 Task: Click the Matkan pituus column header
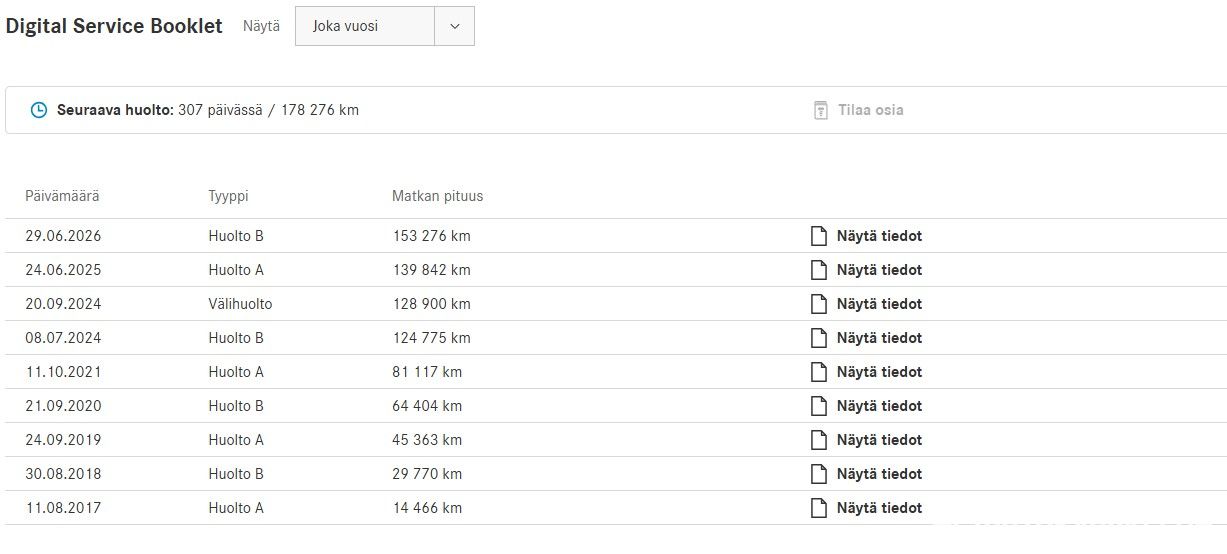click(x=437, y=196)
